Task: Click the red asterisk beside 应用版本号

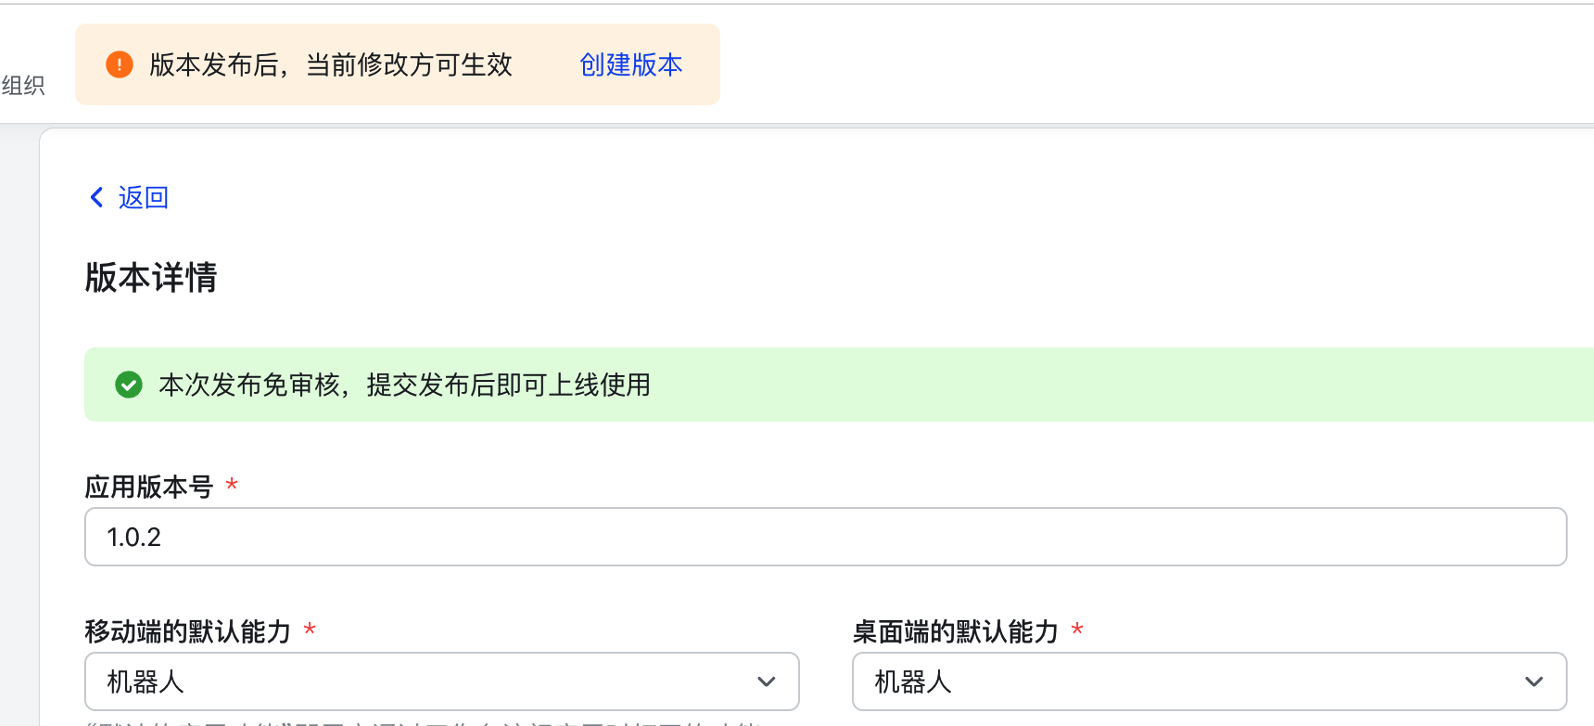Action: (232, 486)
